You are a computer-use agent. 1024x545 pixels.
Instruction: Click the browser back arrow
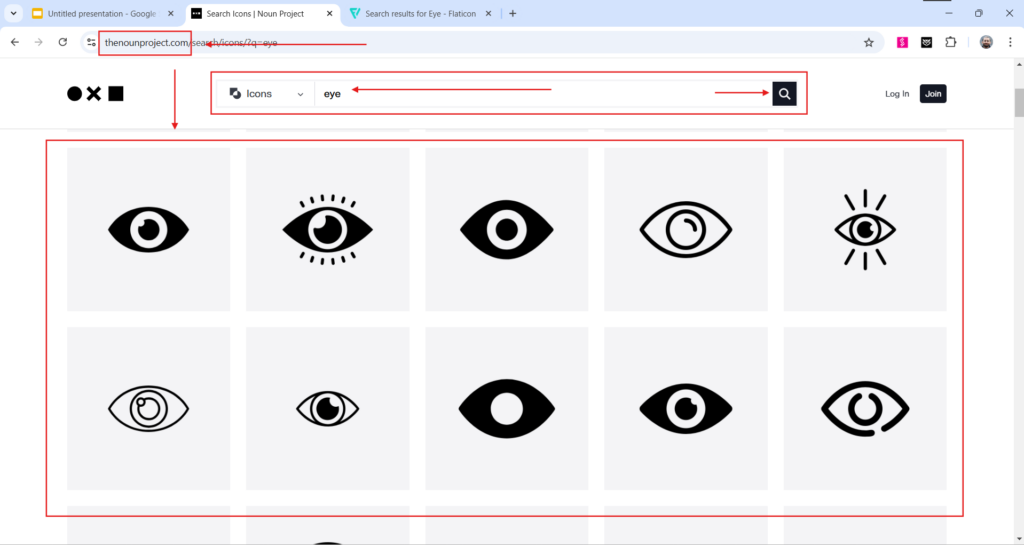click(x=15, y=42)
